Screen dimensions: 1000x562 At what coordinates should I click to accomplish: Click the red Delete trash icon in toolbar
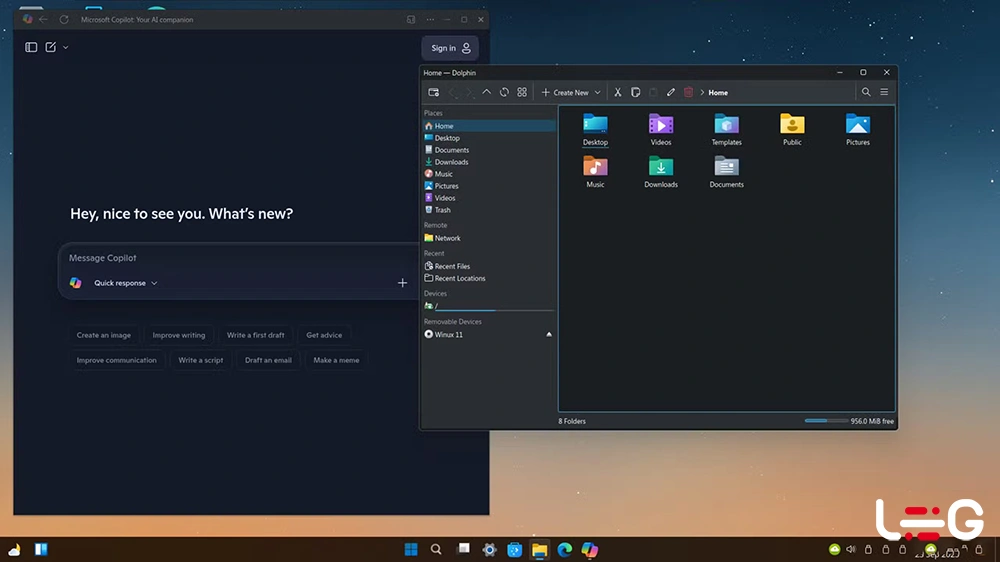688,92
